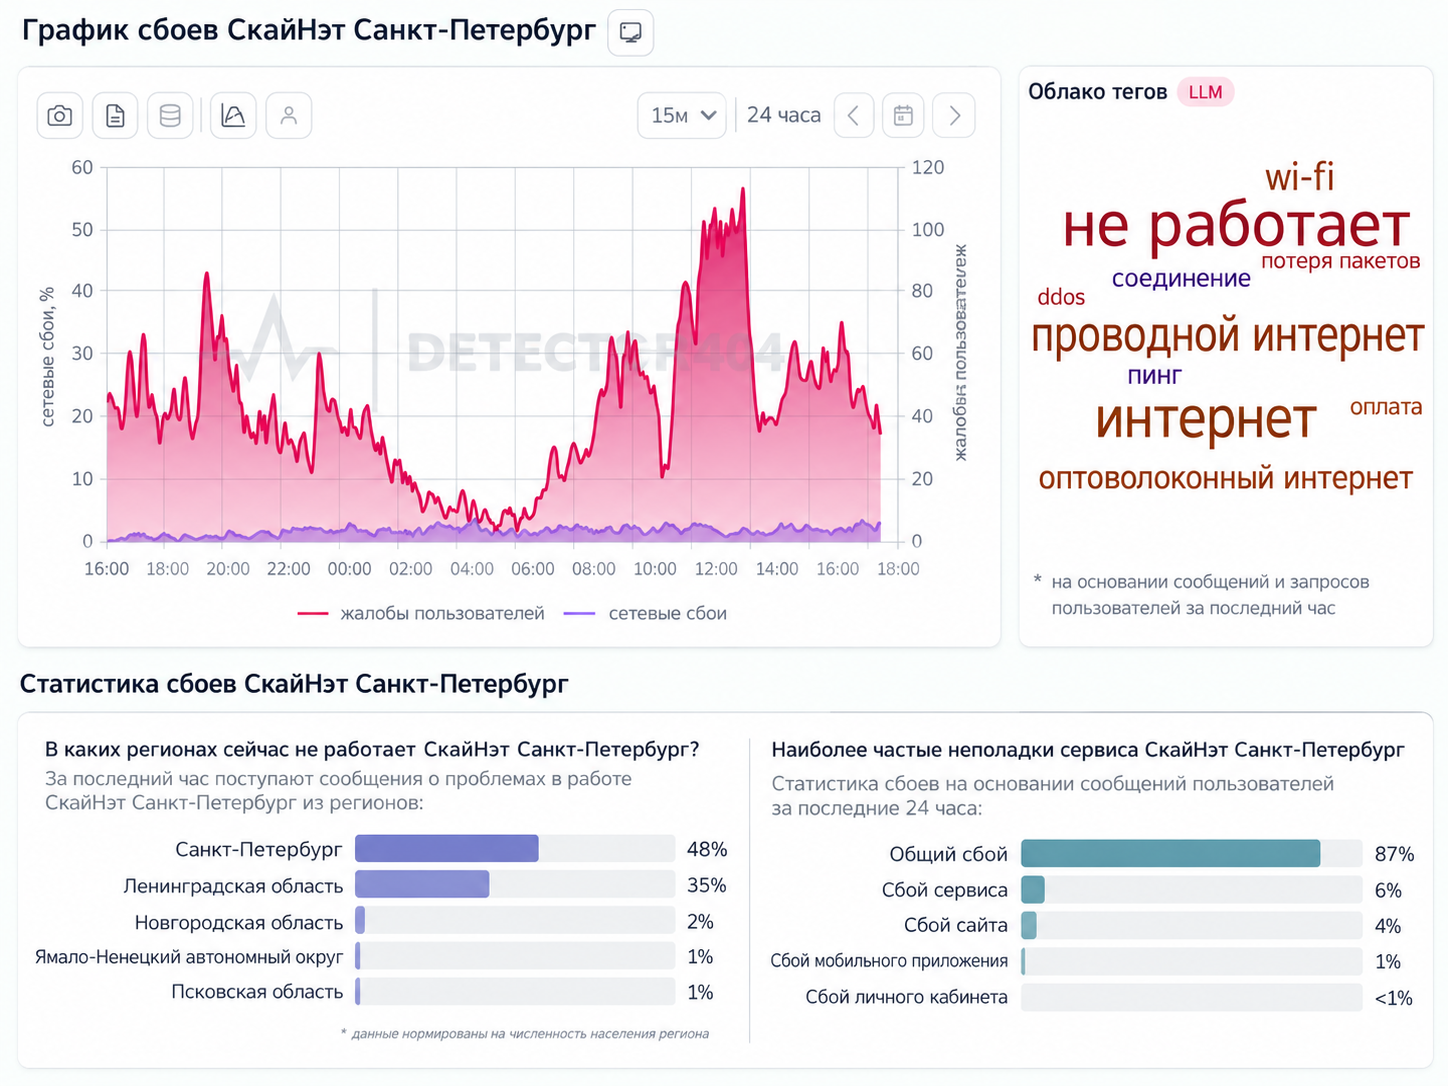Click the Санкт-Петербург 48% progress bar
This screenshot has height=1086, width=1448.
(x=515, y=849)
